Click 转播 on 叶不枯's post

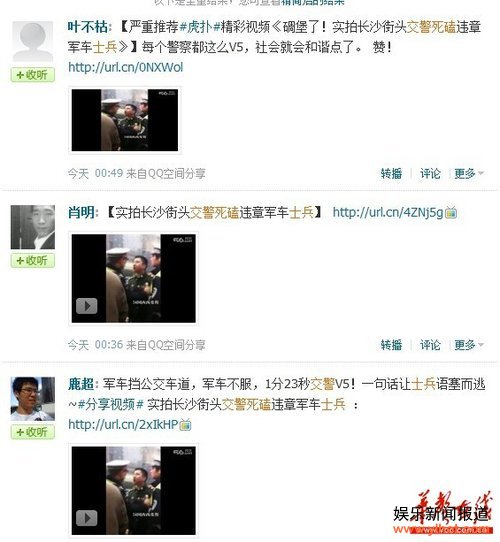[x=391, y=174]
